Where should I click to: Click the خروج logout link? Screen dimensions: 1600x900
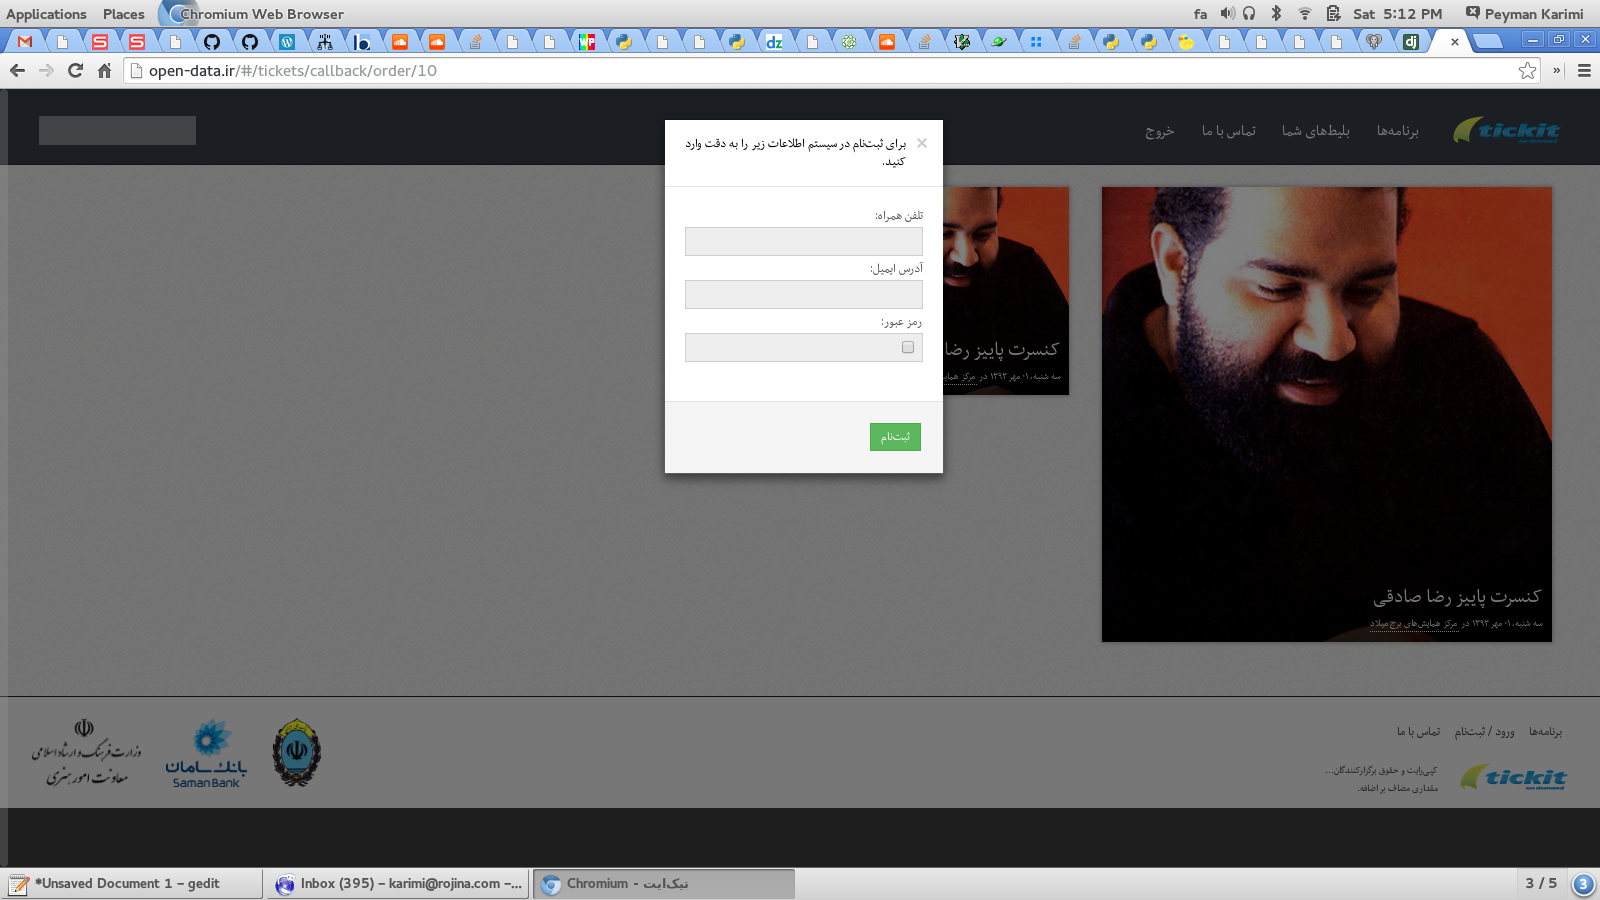coord(1160,131)
